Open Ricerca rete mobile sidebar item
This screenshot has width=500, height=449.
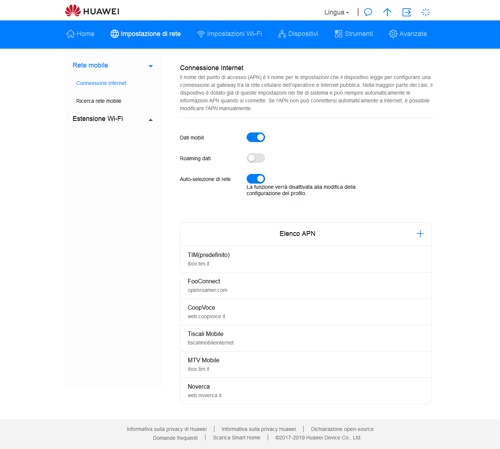[x=99, y=101]
